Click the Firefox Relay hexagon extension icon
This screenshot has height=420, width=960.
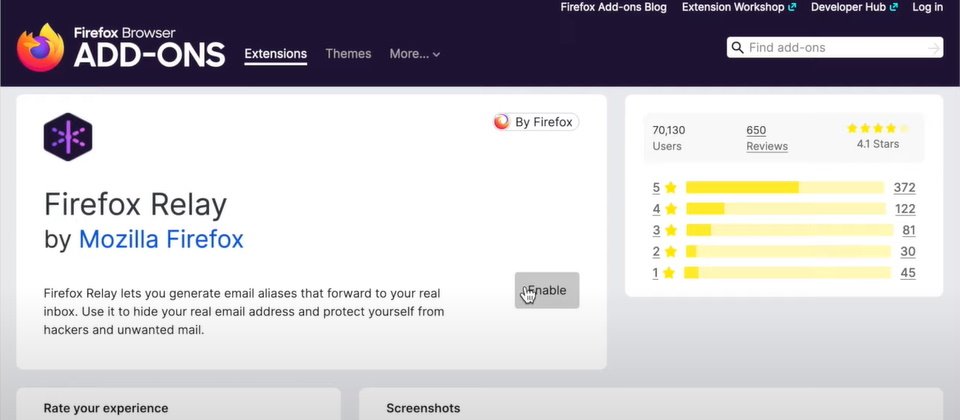pos(68,137)
